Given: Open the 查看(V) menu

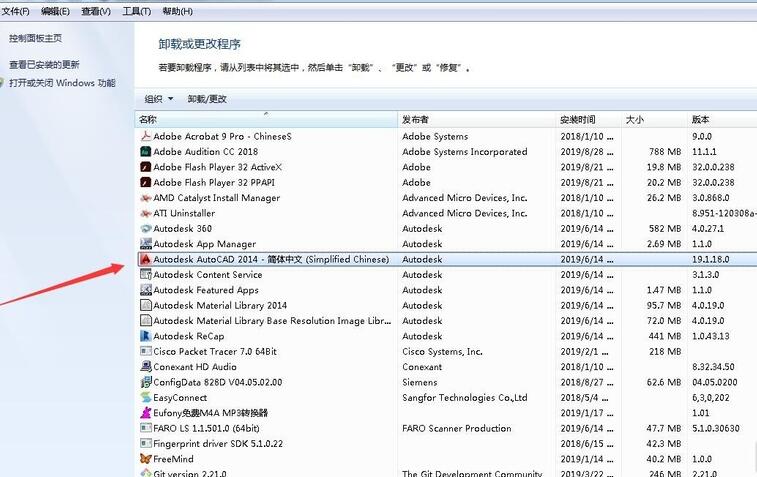Looking at the screenshot, I should click(96, 11).
